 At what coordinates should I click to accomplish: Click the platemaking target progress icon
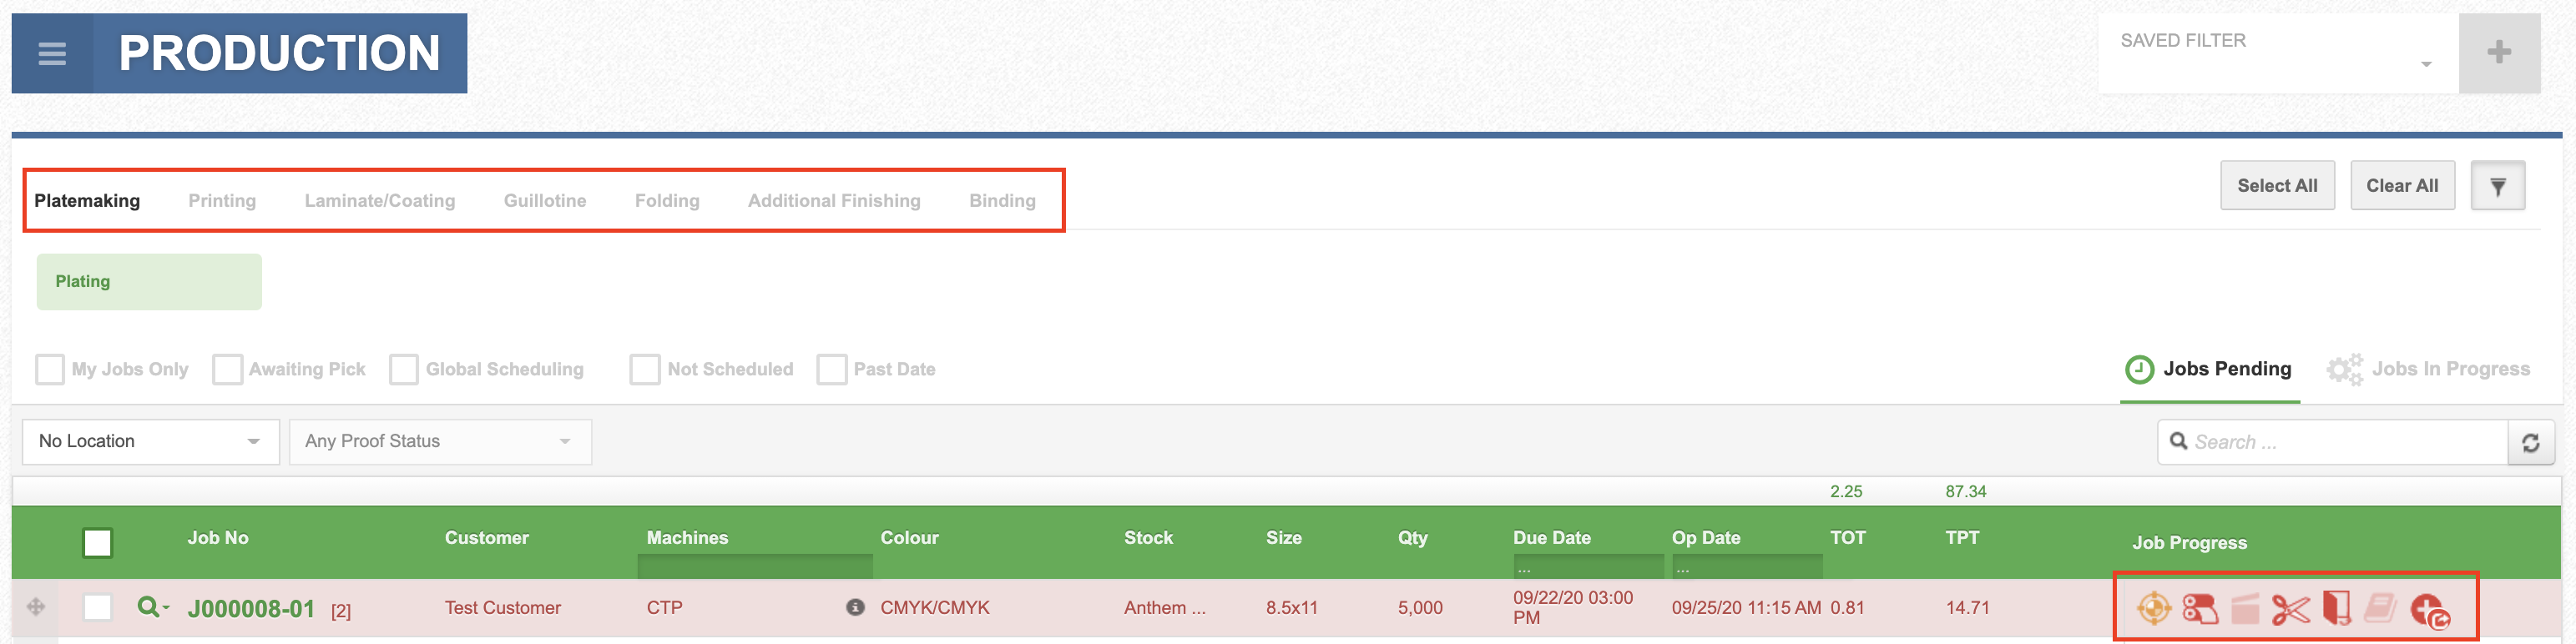(2153, 608)
